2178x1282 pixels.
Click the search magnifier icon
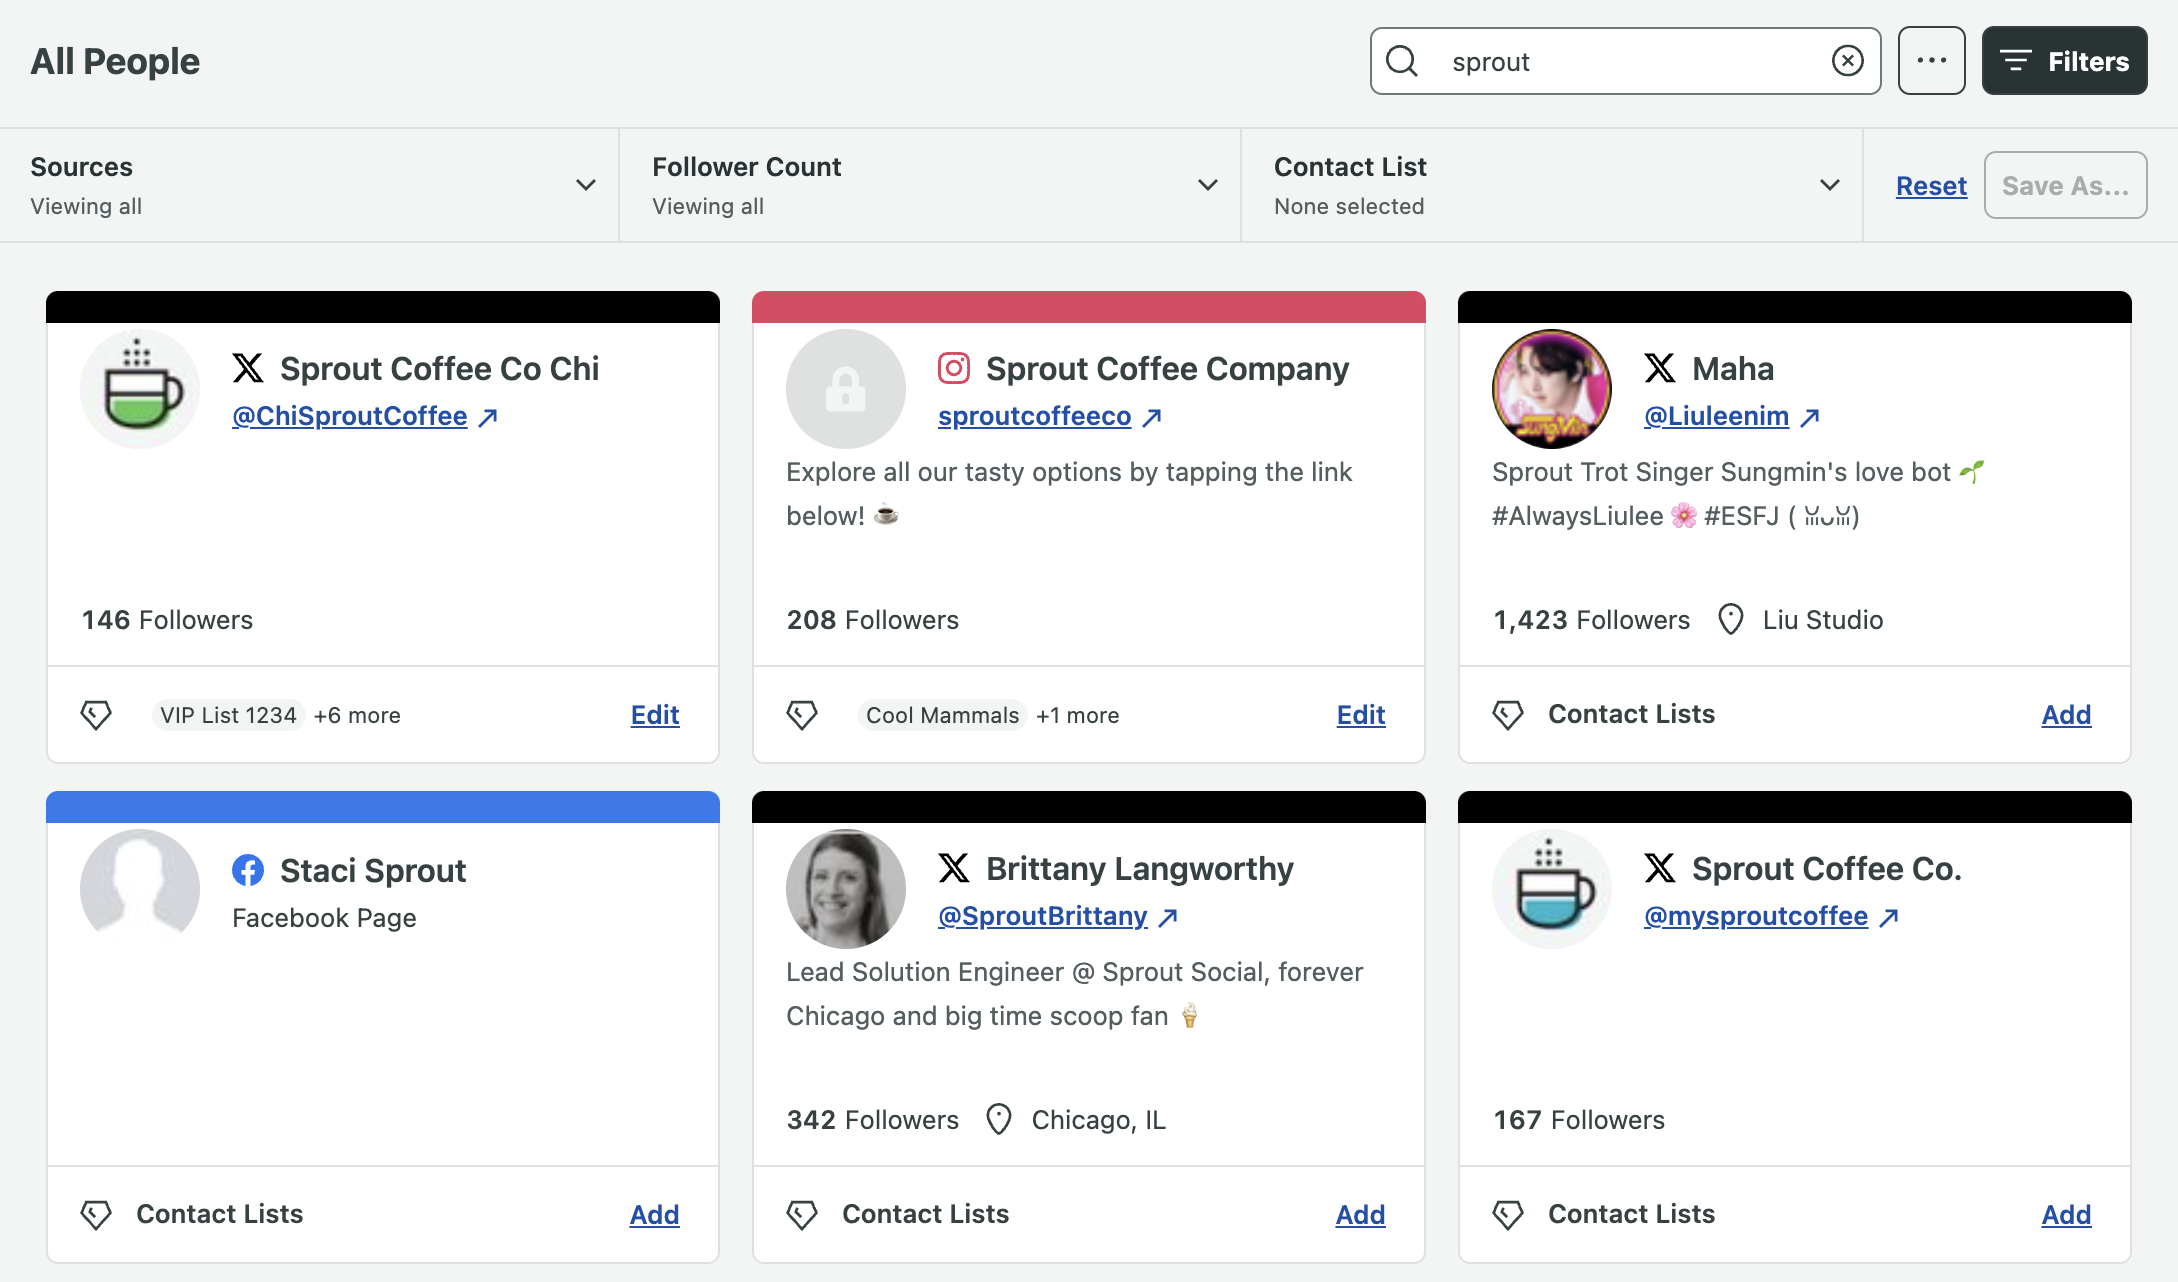tap(1402, 61)
